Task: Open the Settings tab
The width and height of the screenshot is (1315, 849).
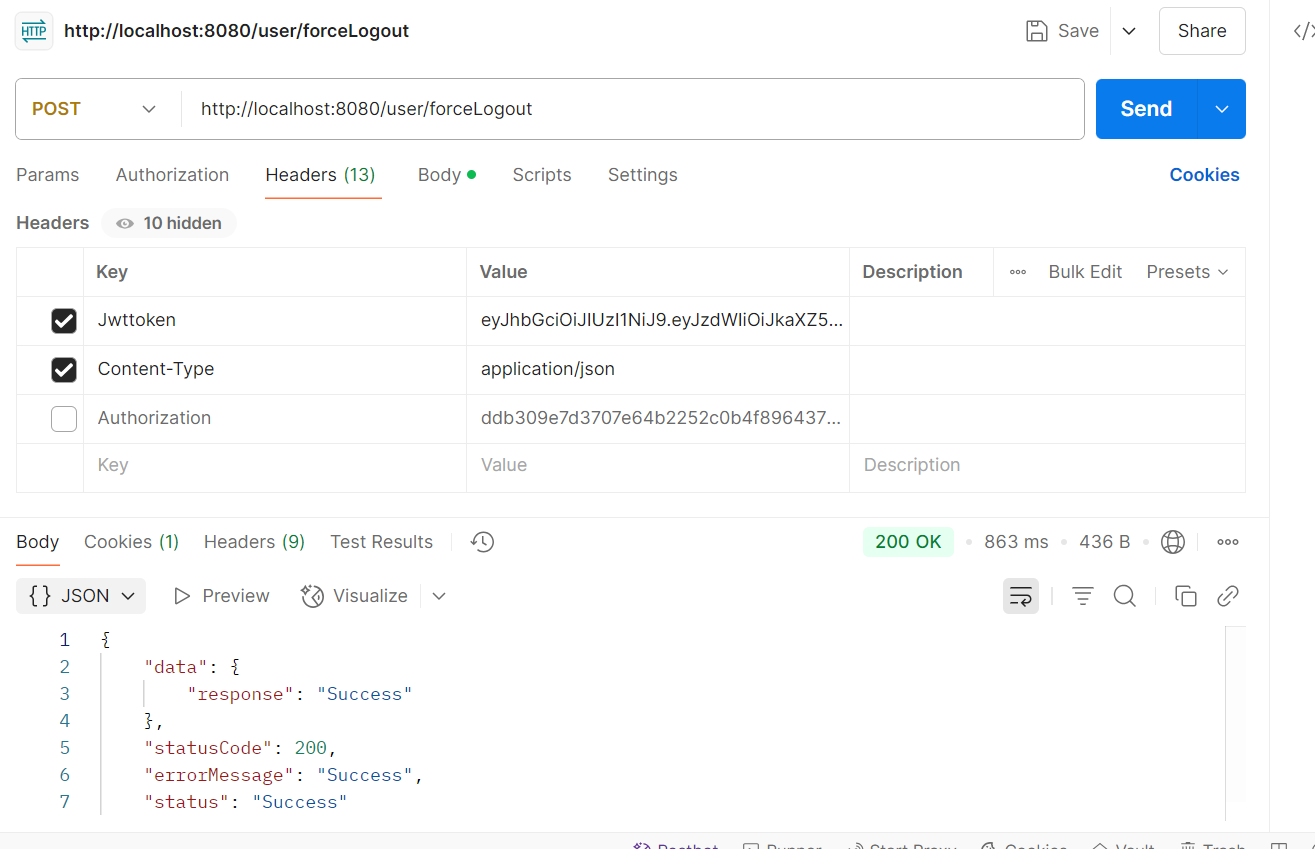Action: pos(642,175)
